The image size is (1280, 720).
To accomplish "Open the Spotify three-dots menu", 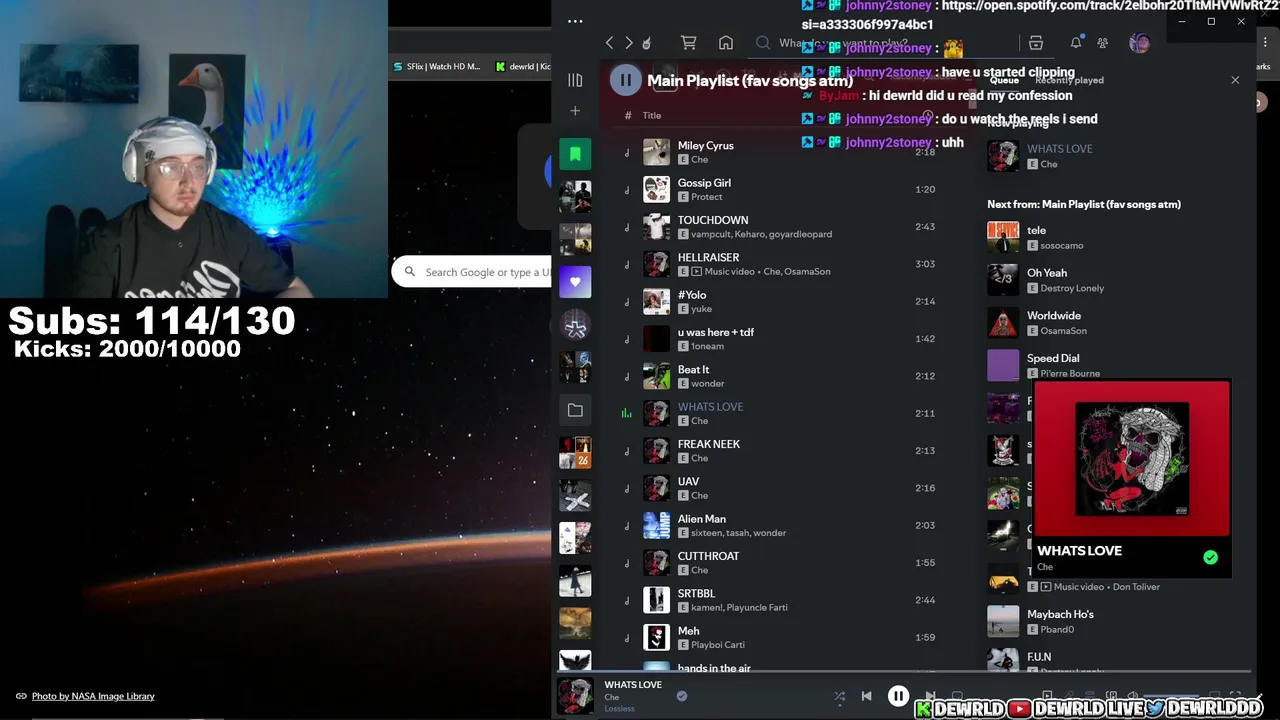I will click(575, 21).
